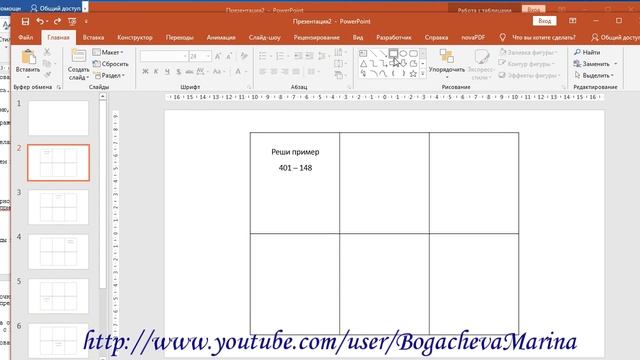
Task: Open the Aa change case dropdown
Action: (219, 72)
